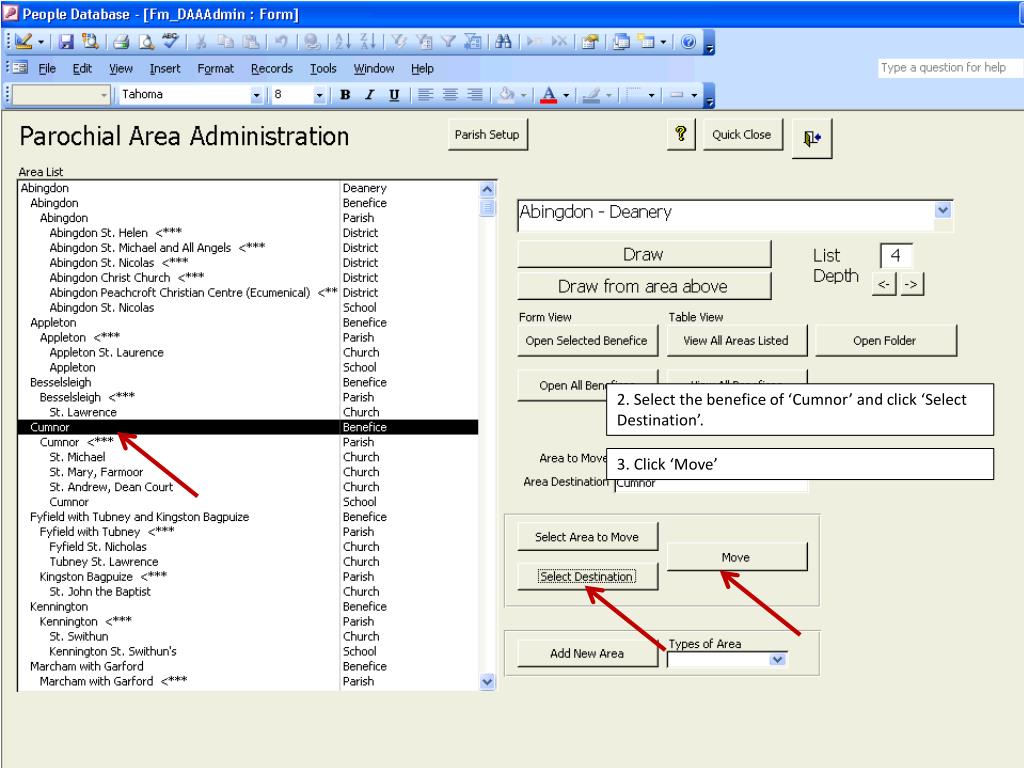Click the Database Window icon

coord(621,42)
